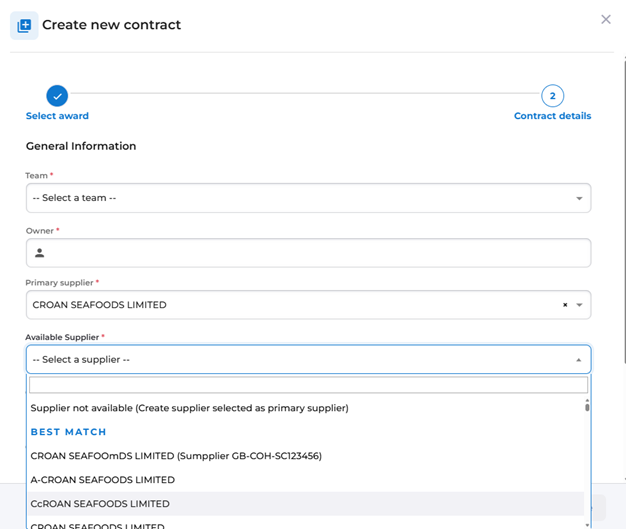The height and width of the screenshot is (529, 626).
Task: Click the Create new contract header icon
Action: [24, 25]
